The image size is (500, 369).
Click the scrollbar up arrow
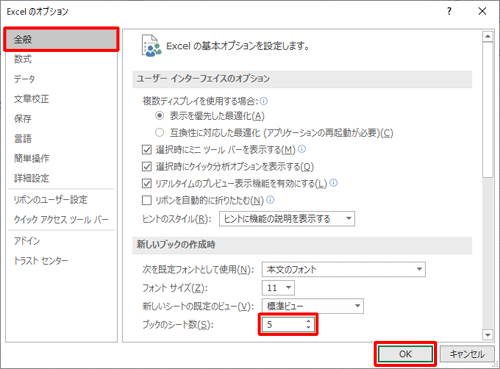[x=488, y=36]
